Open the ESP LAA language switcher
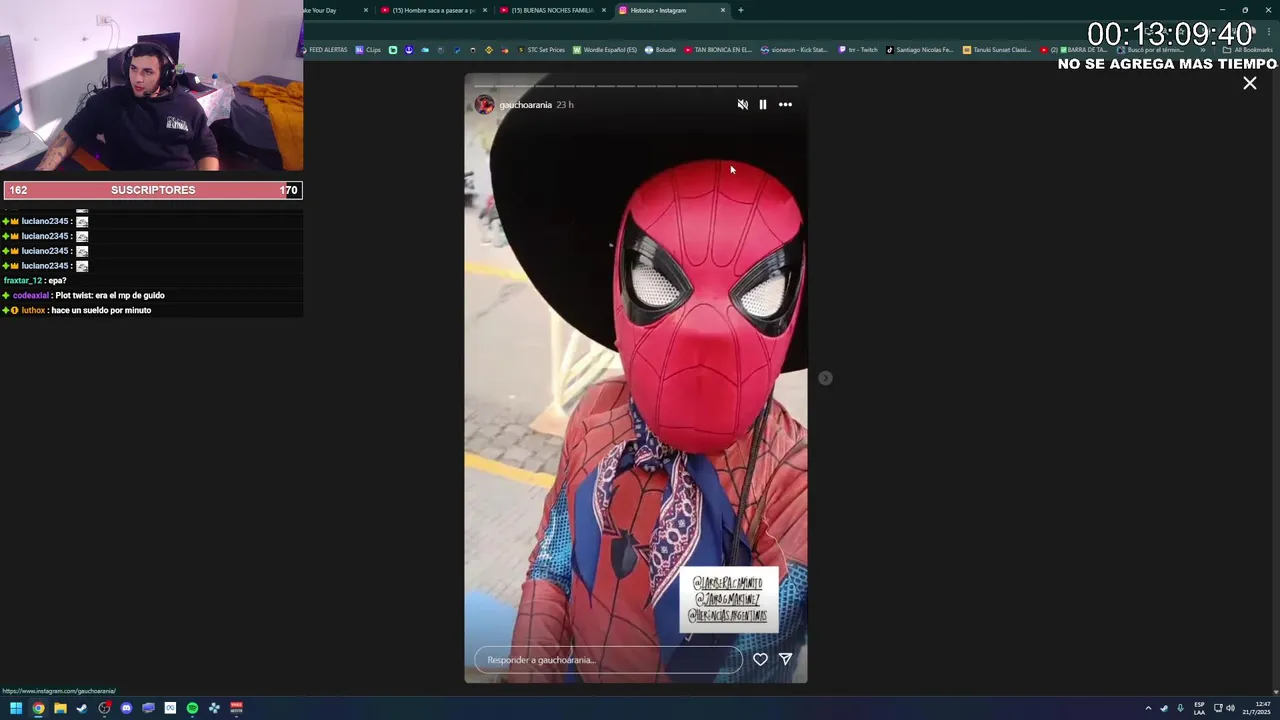This screenshot has height=720, width=1280. click(x=1199, y=708)
